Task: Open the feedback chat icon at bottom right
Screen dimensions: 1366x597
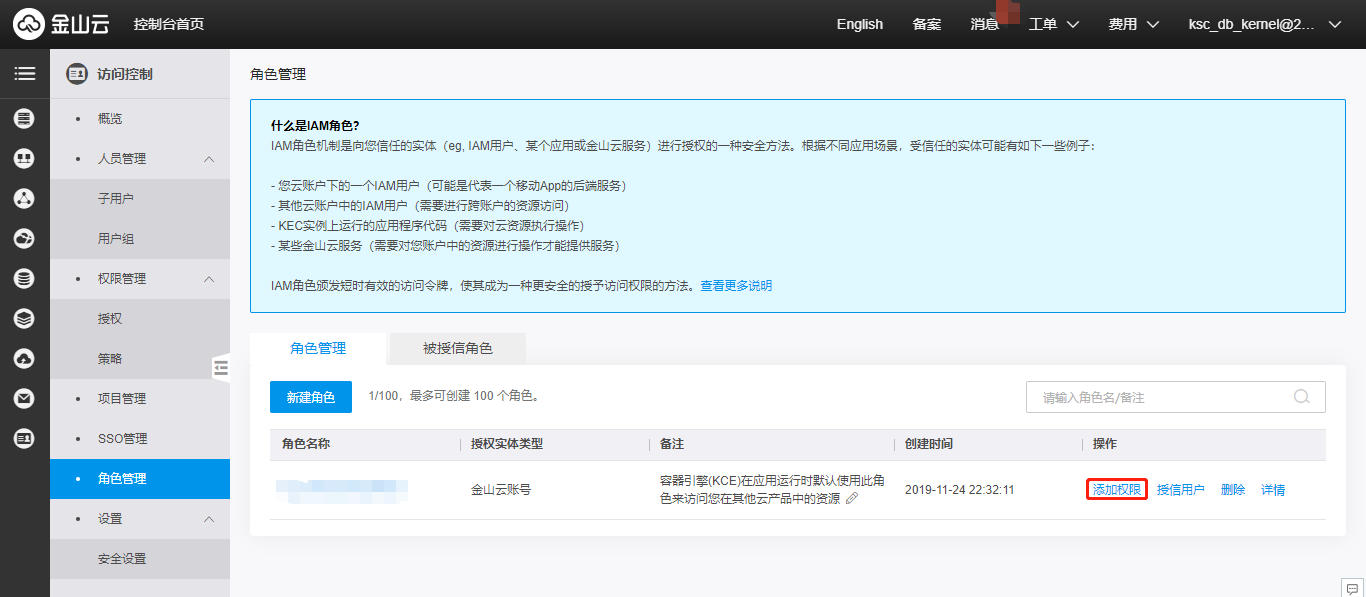Action: 1352,586
